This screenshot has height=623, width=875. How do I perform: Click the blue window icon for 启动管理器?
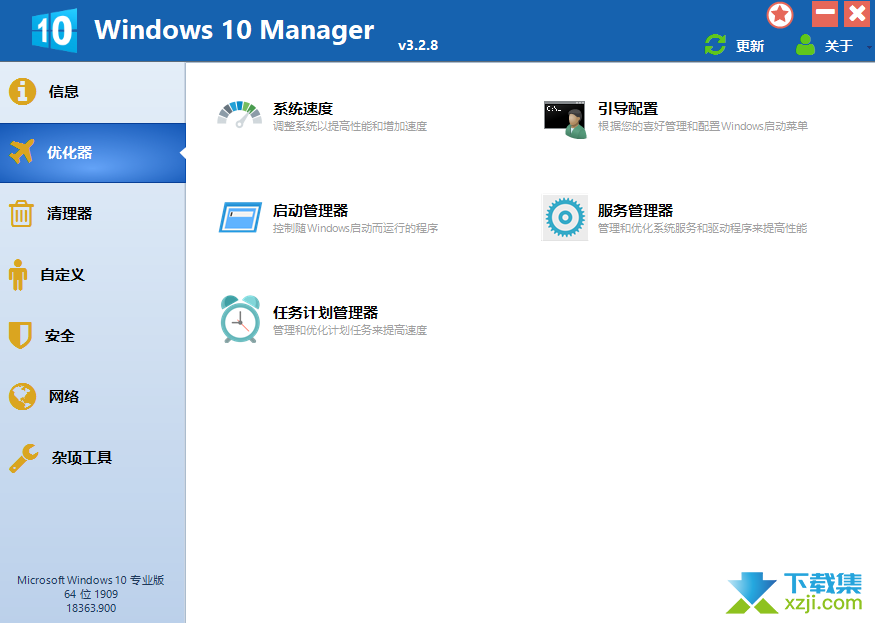pyautogui.click(x=241, y=217)
